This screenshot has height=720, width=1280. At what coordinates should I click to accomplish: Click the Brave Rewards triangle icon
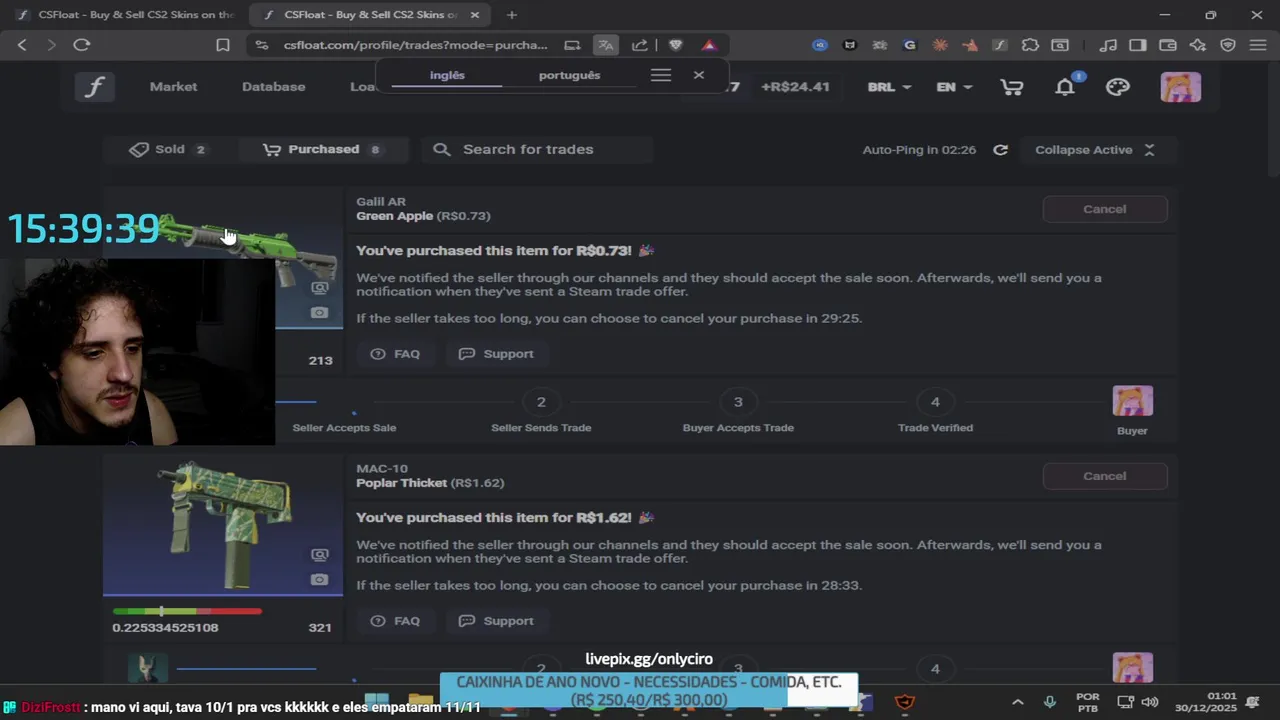coord(709,45)
